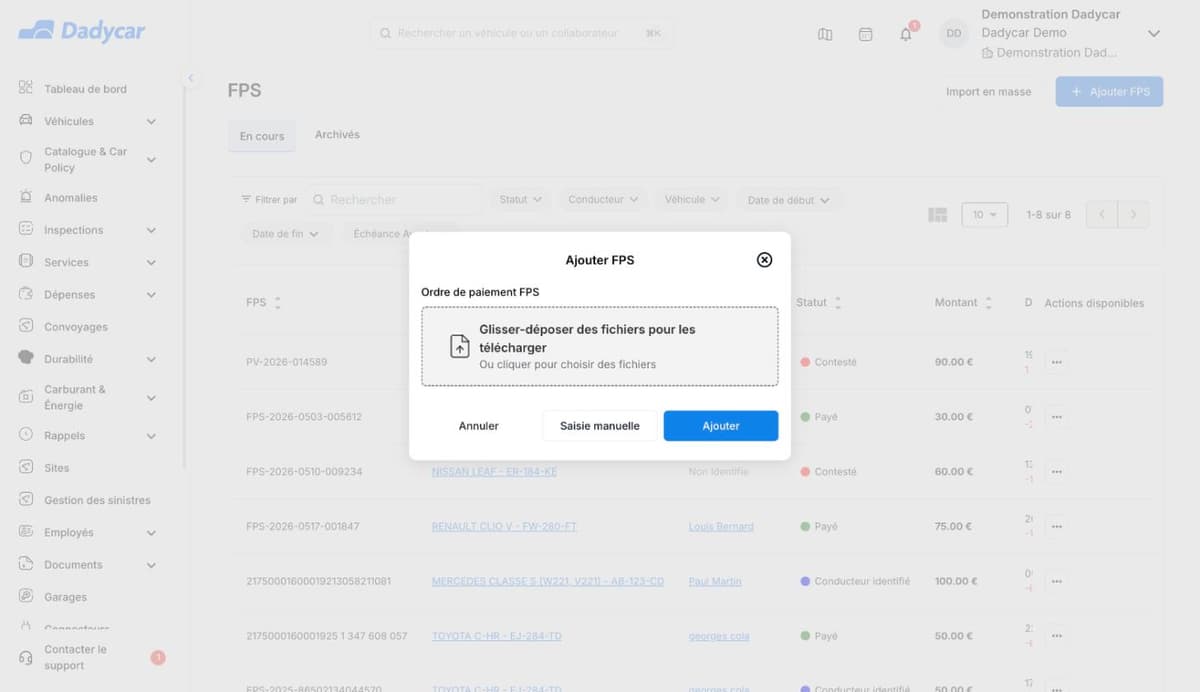Choose Saisie manuelle option

(600, 426)
